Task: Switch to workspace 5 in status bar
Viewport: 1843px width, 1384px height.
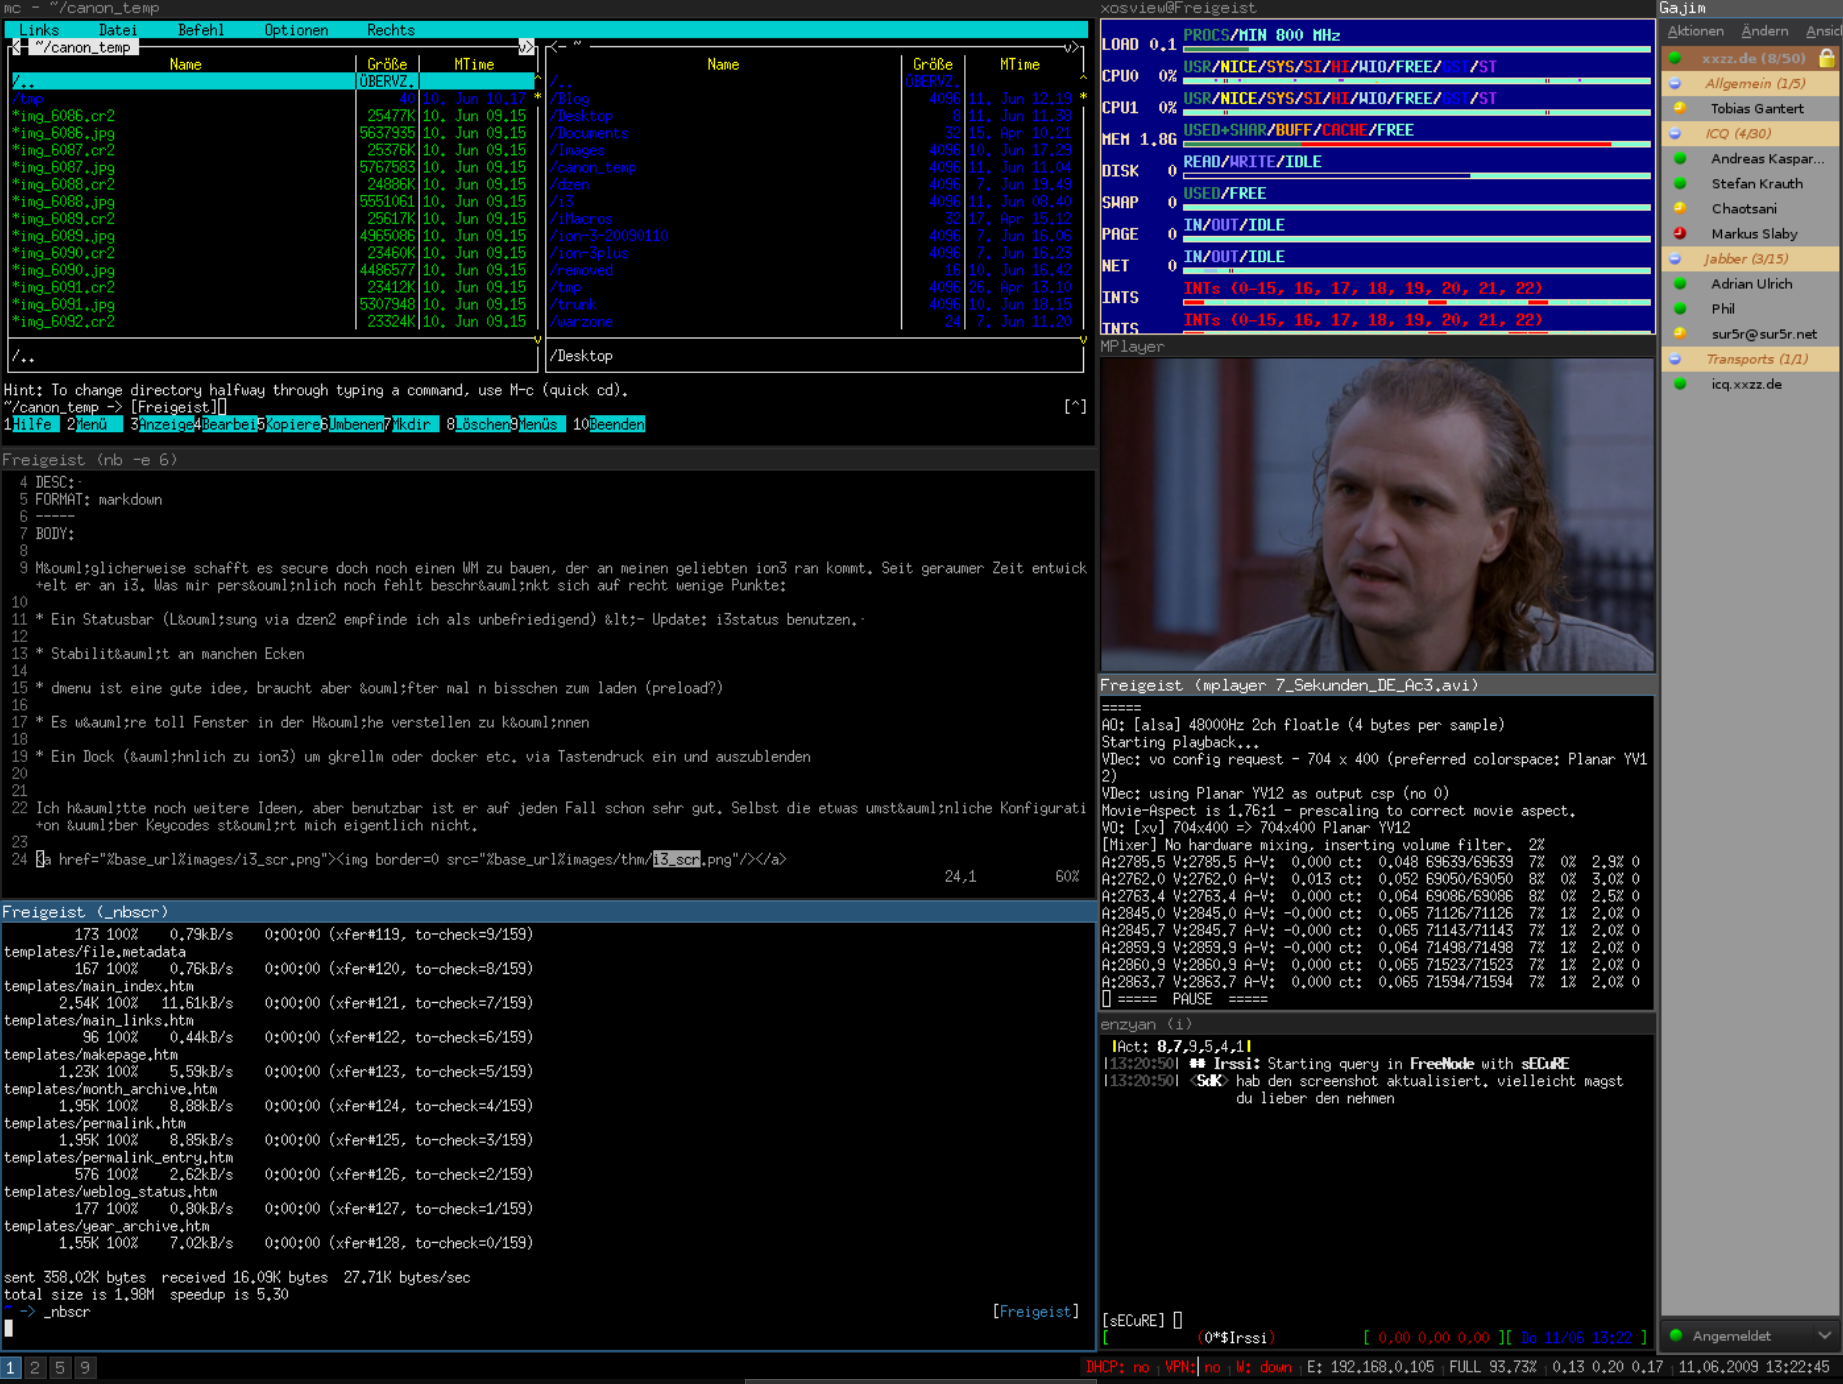Action: tap(60, 1367)
